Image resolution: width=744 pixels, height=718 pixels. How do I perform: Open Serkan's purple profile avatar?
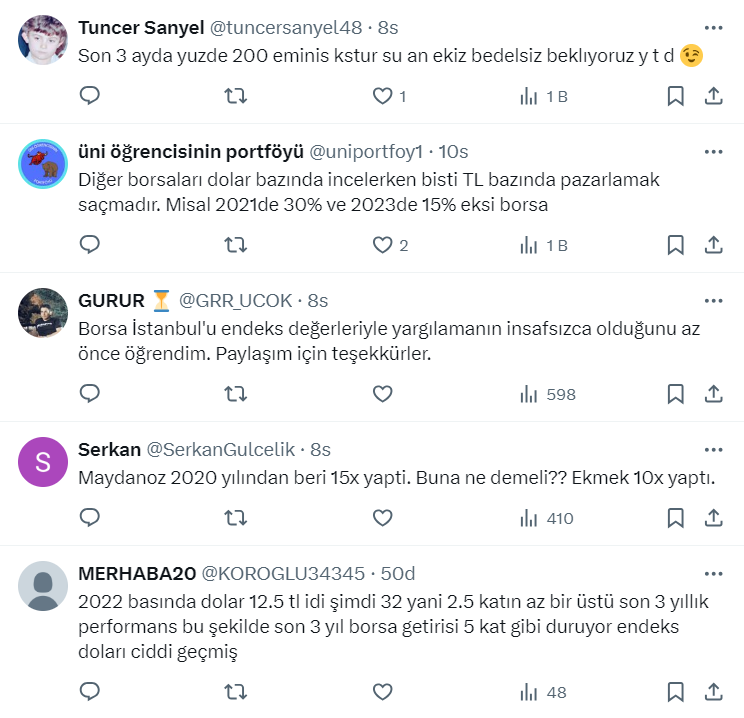click(43, 463)
